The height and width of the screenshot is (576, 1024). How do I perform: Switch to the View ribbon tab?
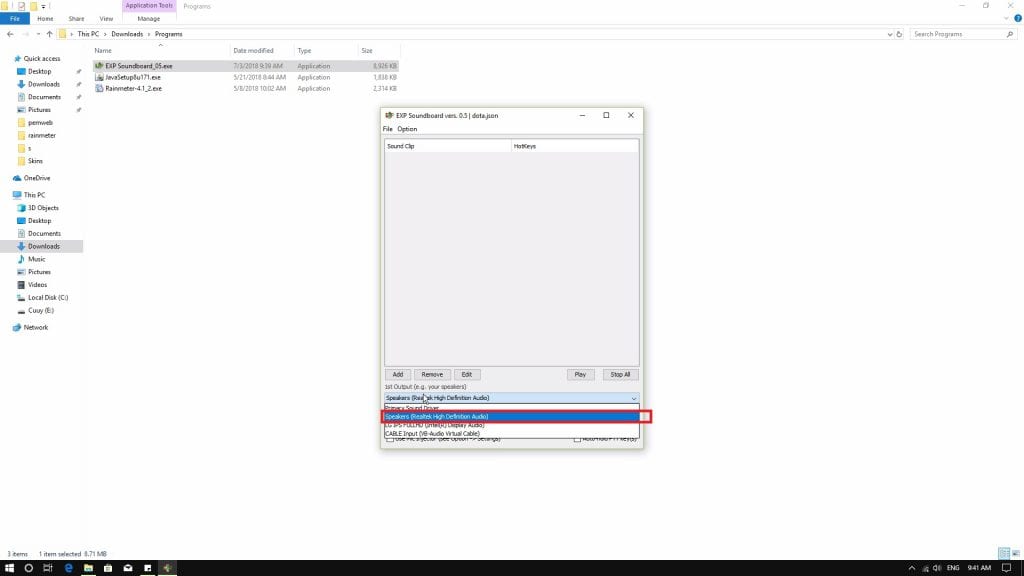106,19
